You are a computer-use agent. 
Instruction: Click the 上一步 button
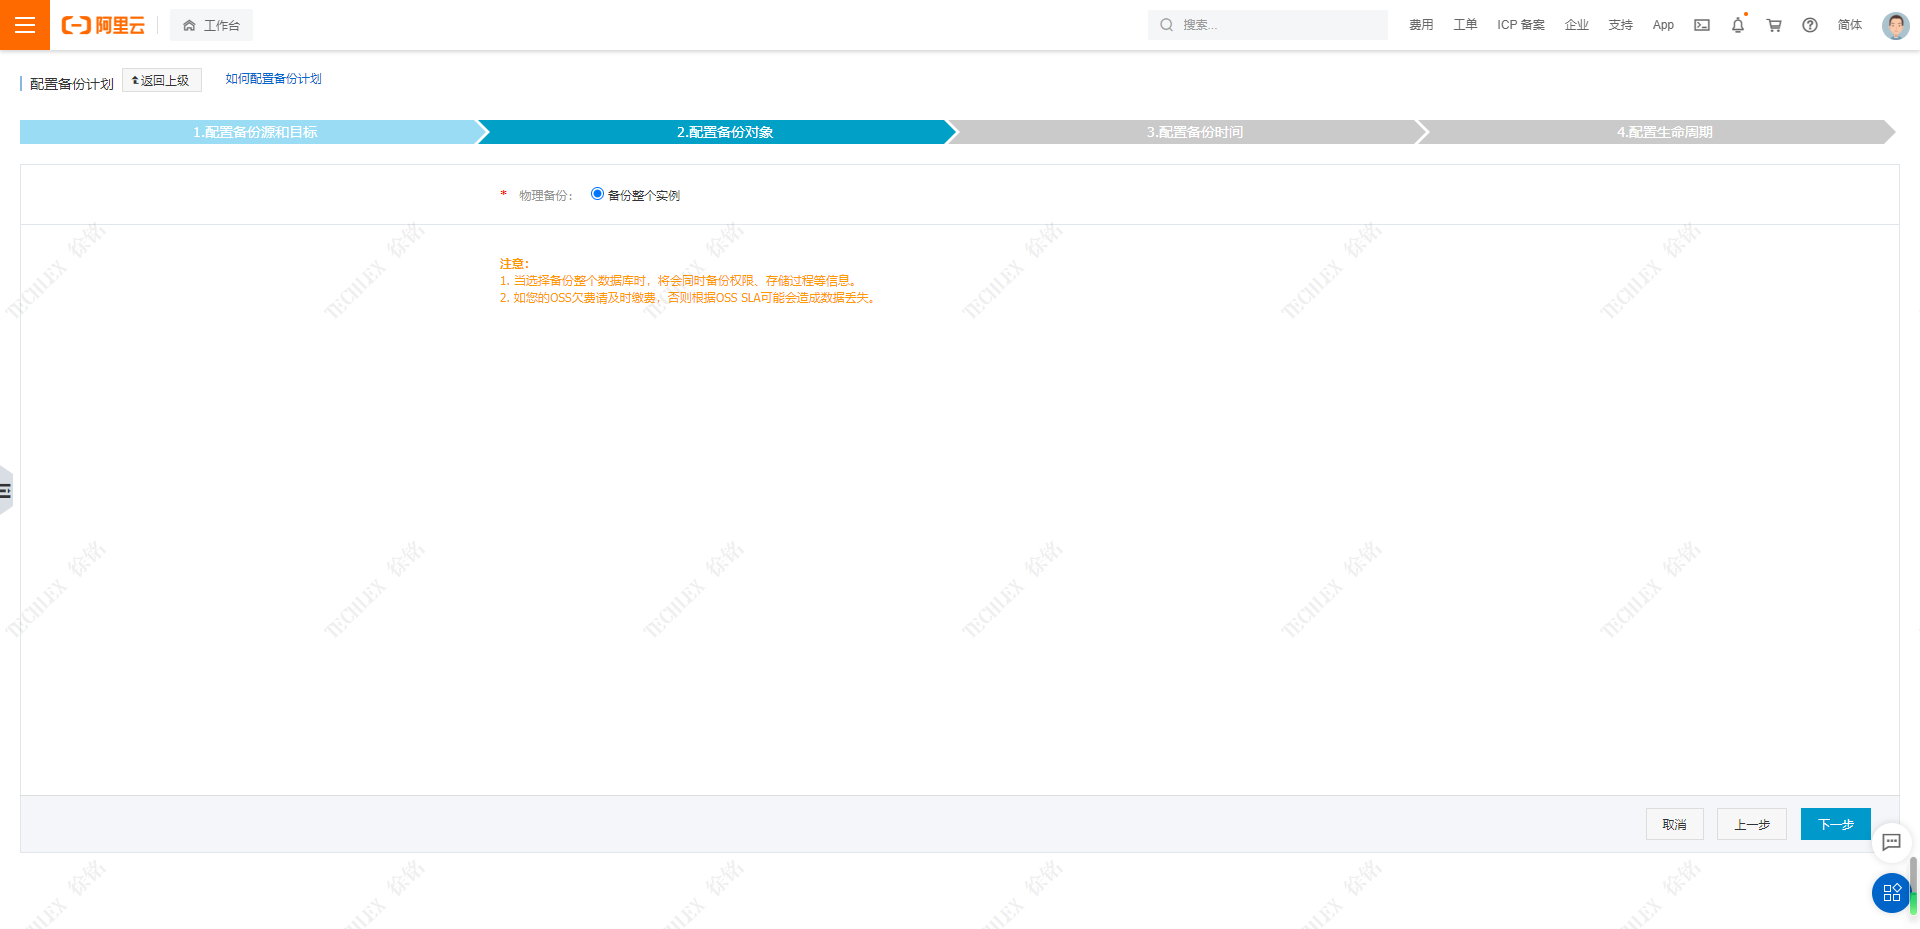[x=1751, y=824]
